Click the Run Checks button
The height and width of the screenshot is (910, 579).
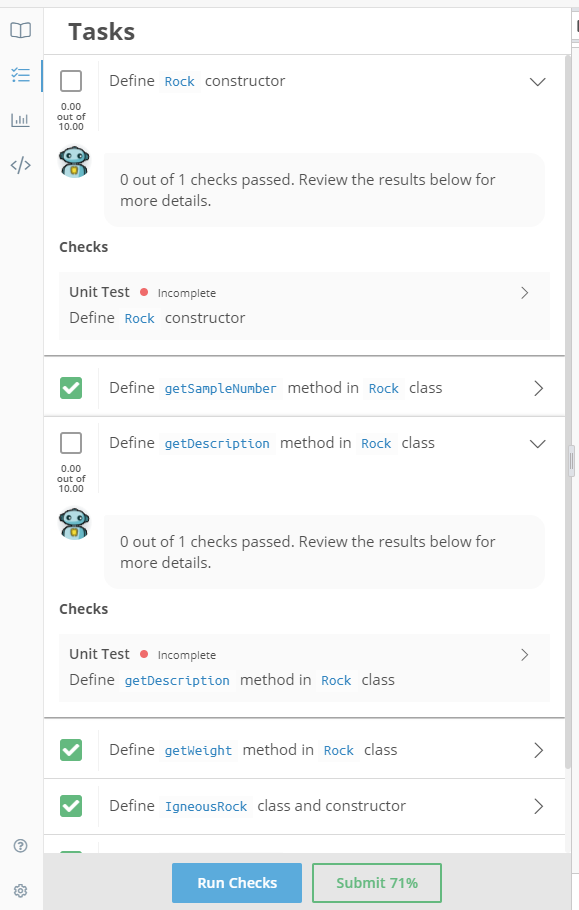tap(237, 883)
